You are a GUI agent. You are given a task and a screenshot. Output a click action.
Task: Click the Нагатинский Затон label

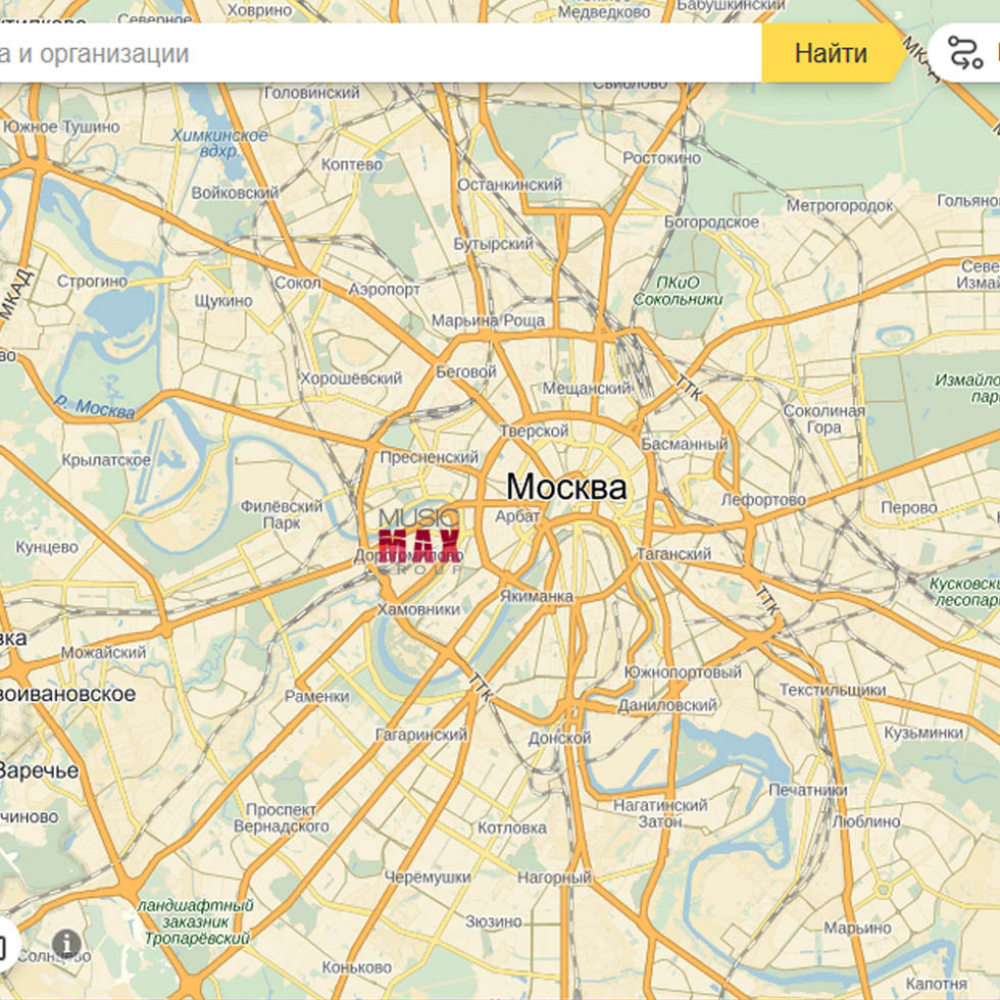pyautogui.click(x=661, y=813)
